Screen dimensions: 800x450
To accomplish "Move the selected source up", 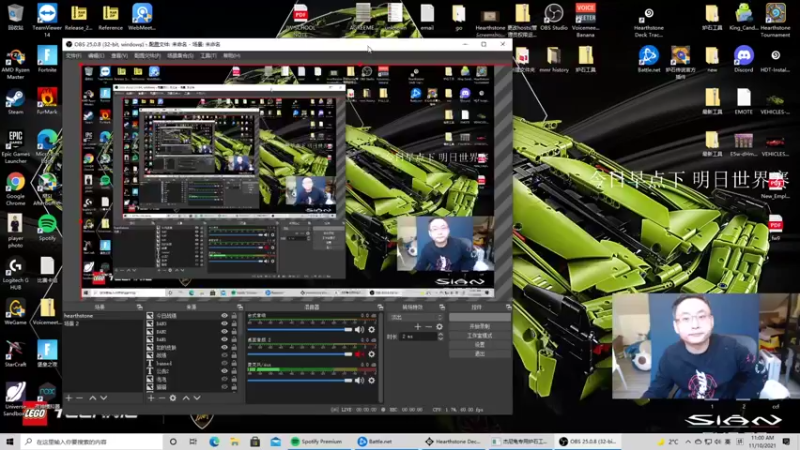I will (186, 398).
